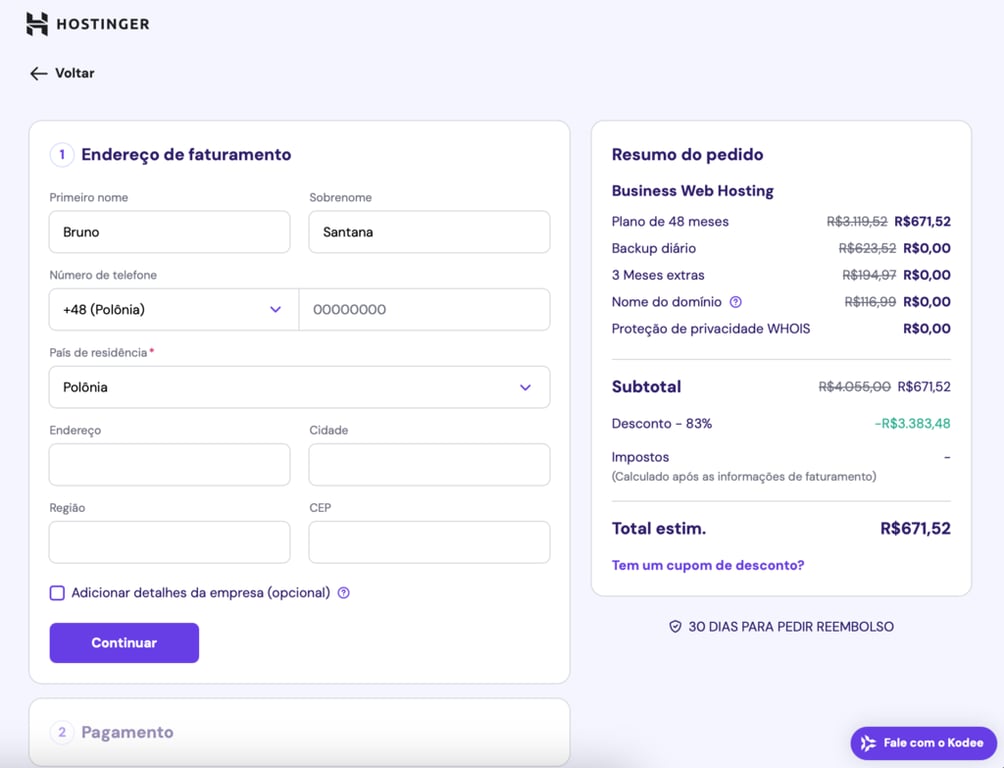The width and height of the screenshot is (1004, 768).
Task: Click the phone number field showing 00000000
Action: pos(424,309)
